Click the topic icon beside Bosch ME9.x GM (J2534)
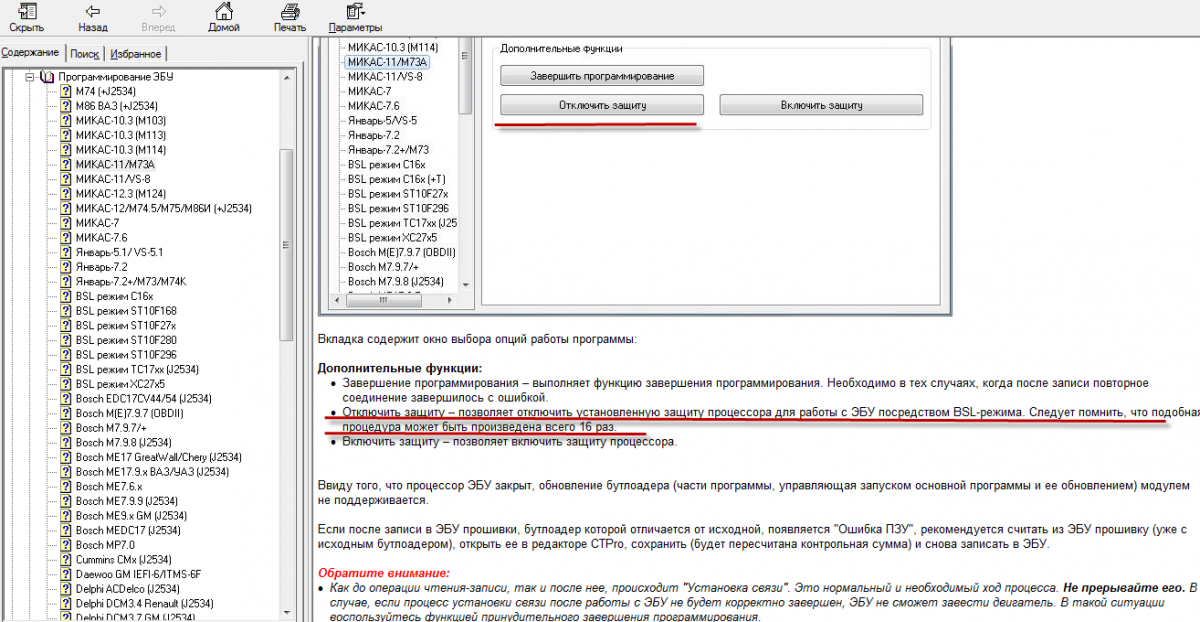The image size is (1200, 622). point(66,516)
